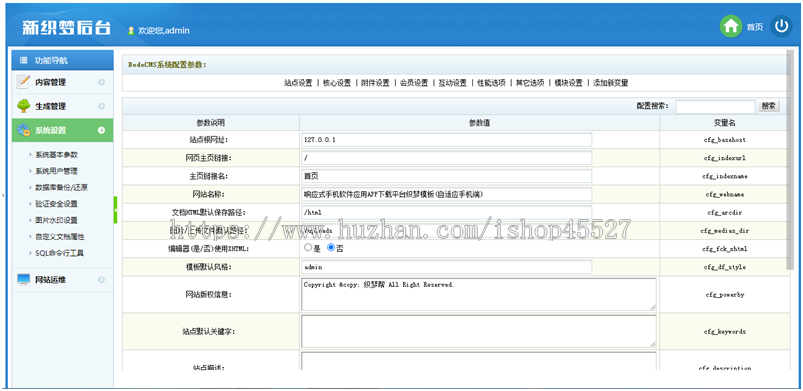Click the admin user avatar icon
This screenshot has height=391, width=803.
[131, 31]
